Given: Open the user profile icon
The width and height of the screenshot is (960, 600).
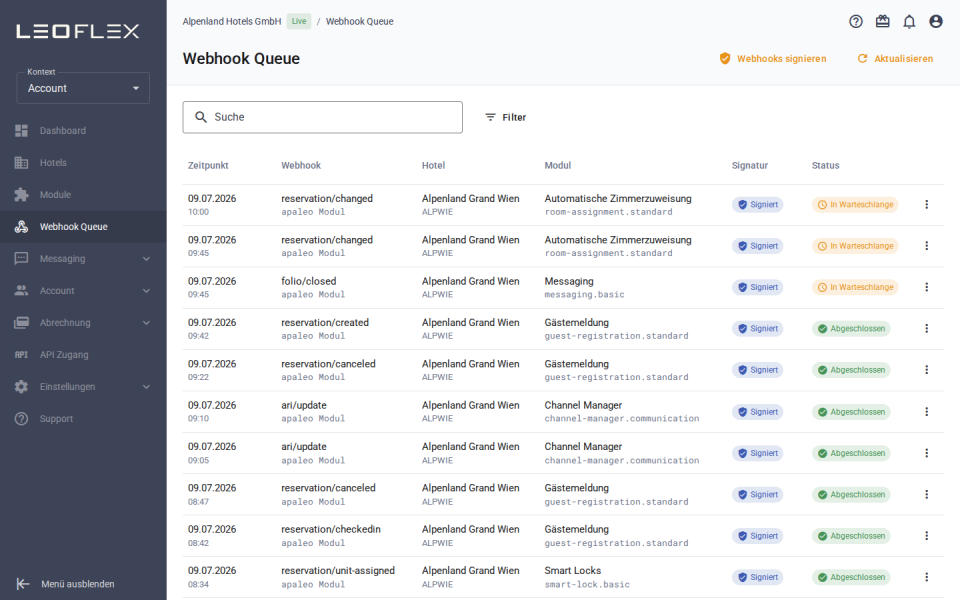Looking at the screenshot, I should coord(936,21).
